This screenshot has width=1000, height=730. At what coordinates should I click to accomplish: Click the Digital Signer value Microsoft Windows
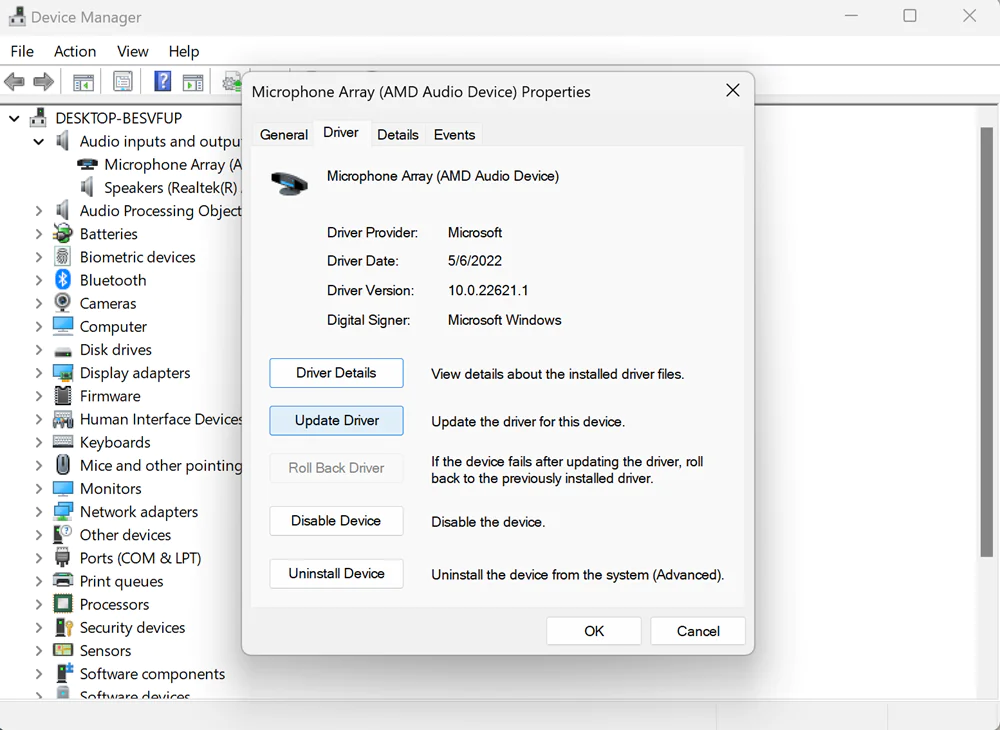point(504,320)
